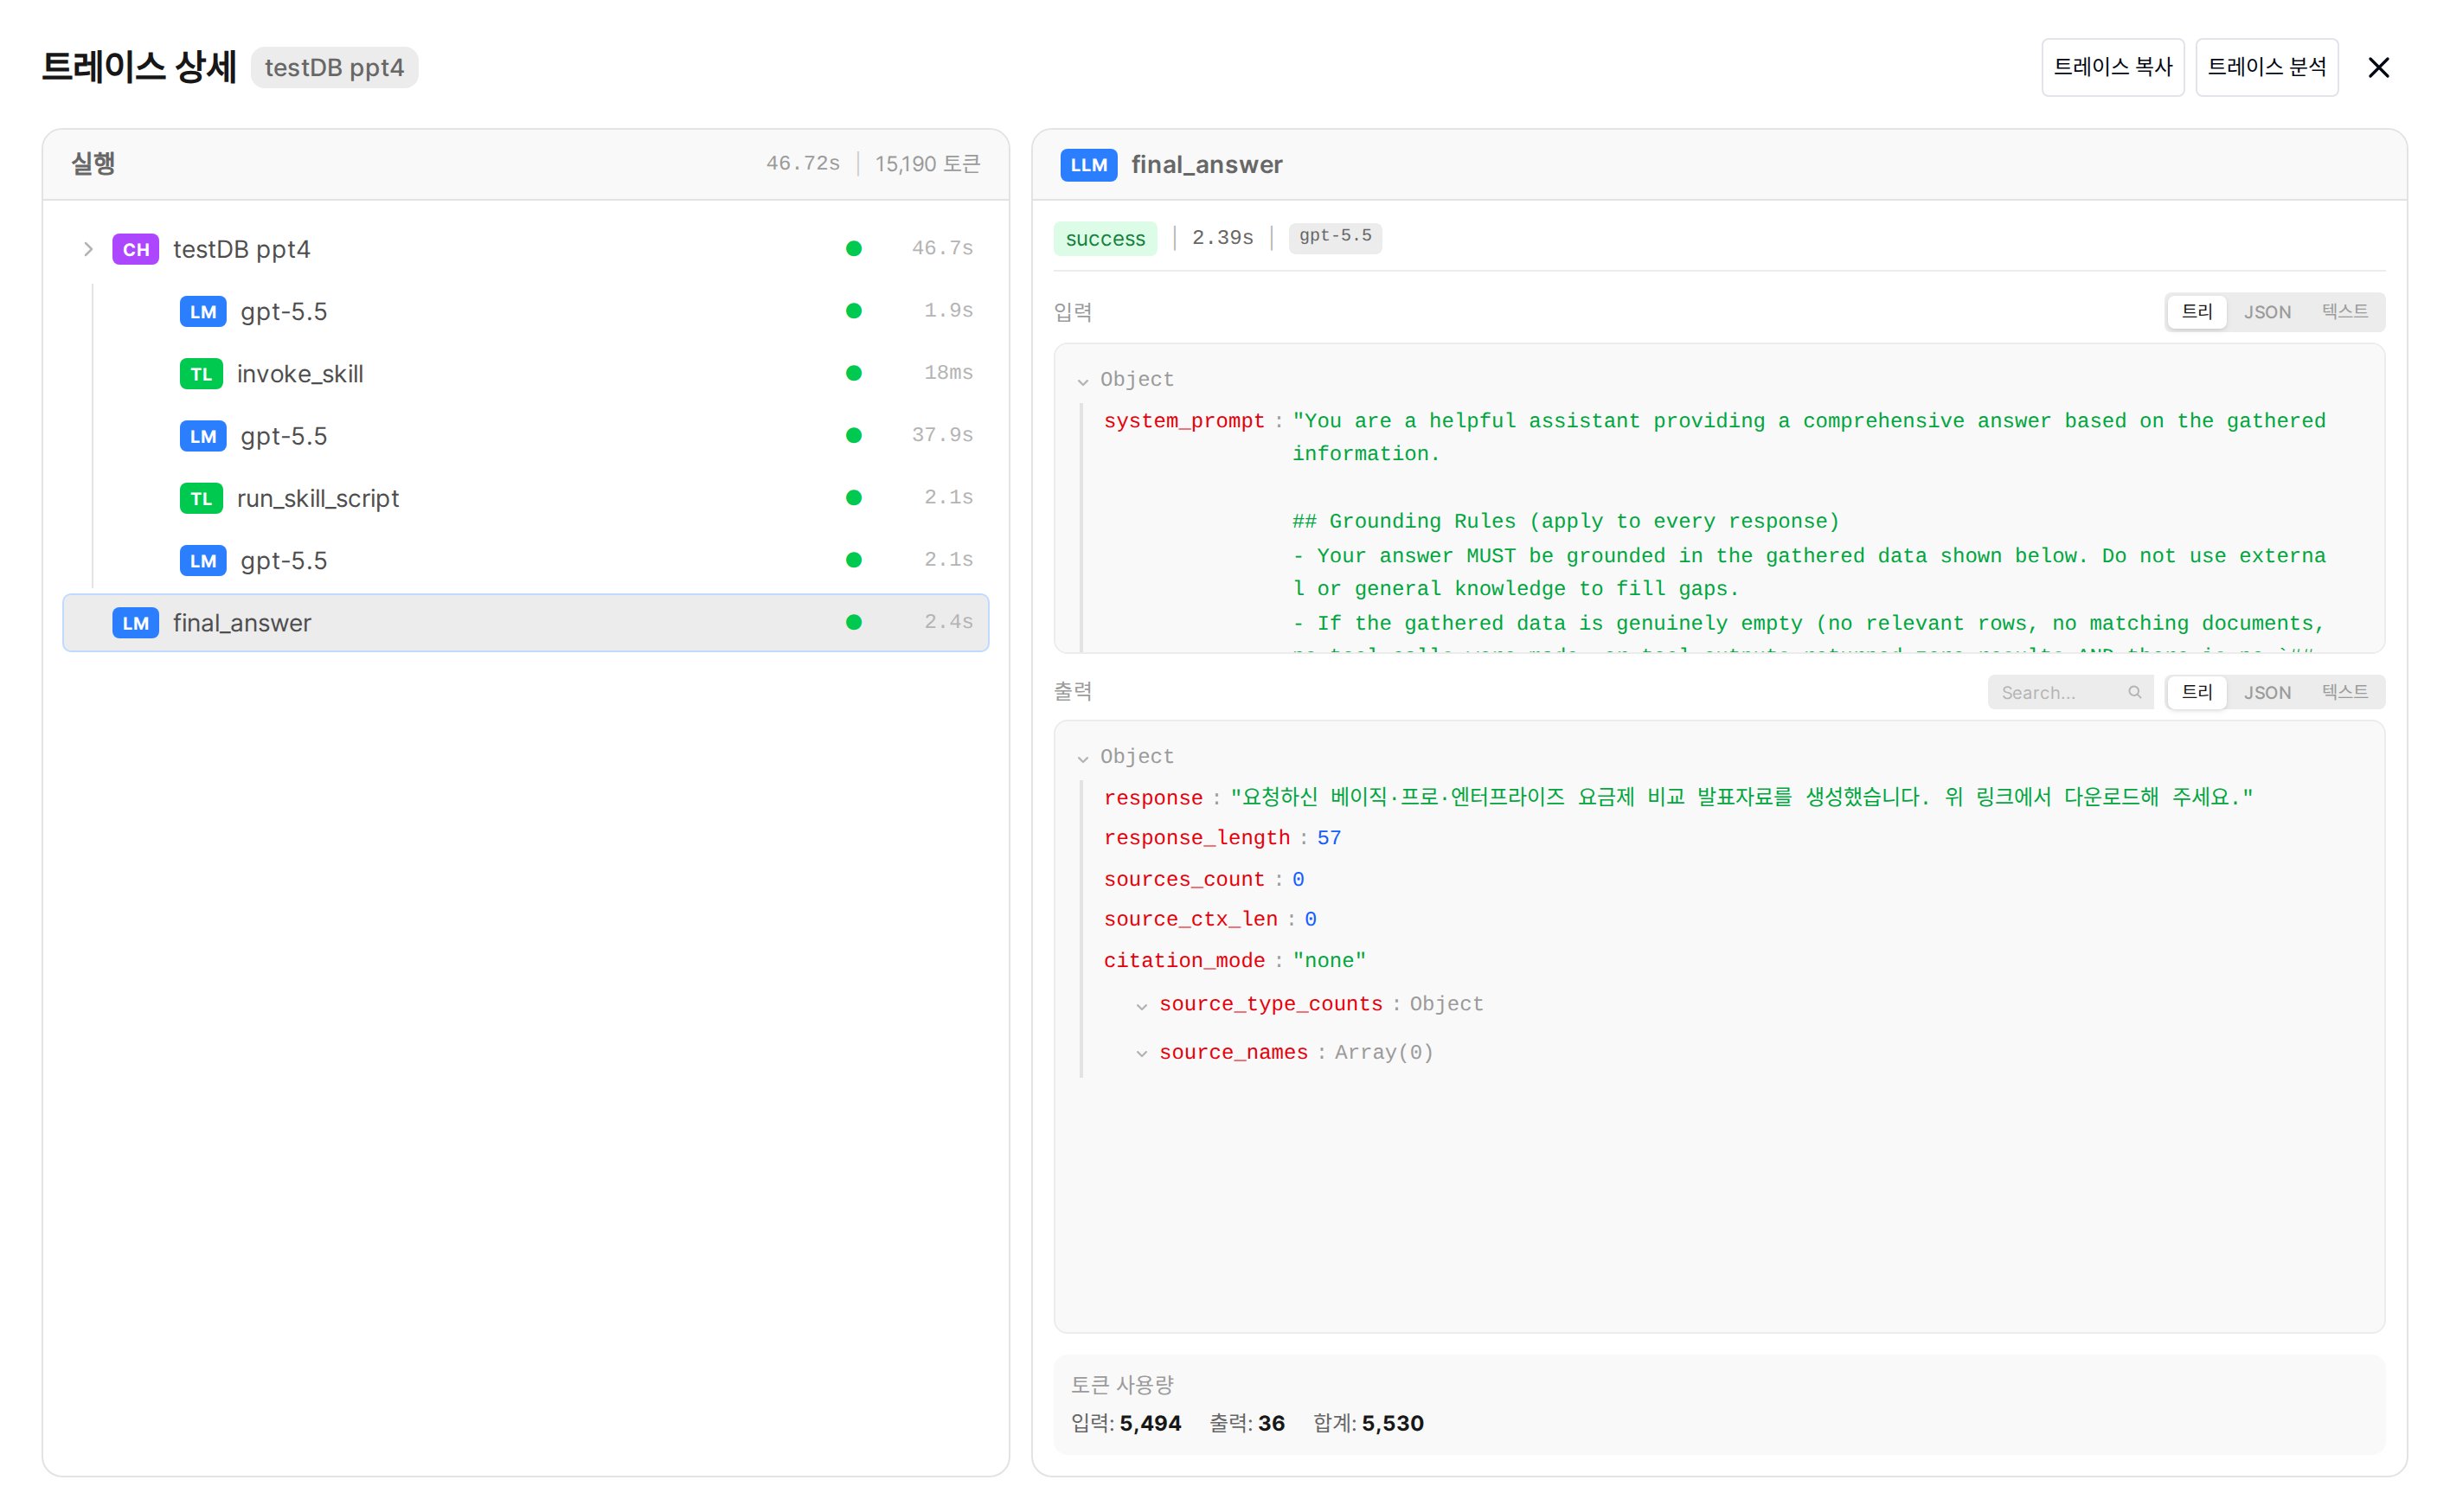The width and height of the screenshot is (2450, 1512).
Task: Click the 46.72s total duration in header
Action: pyautogui.click(x=803, y=164)
